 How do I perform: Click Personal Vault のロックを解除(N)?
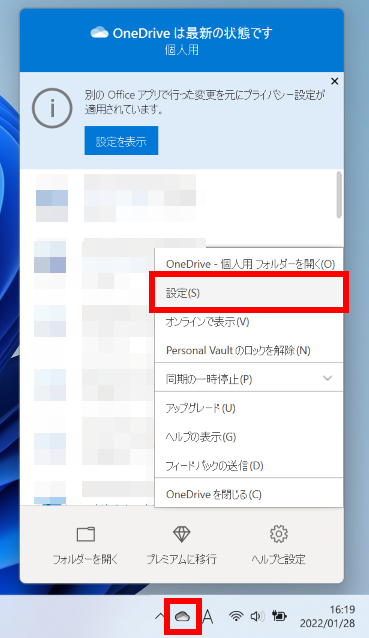click(249, 350)
